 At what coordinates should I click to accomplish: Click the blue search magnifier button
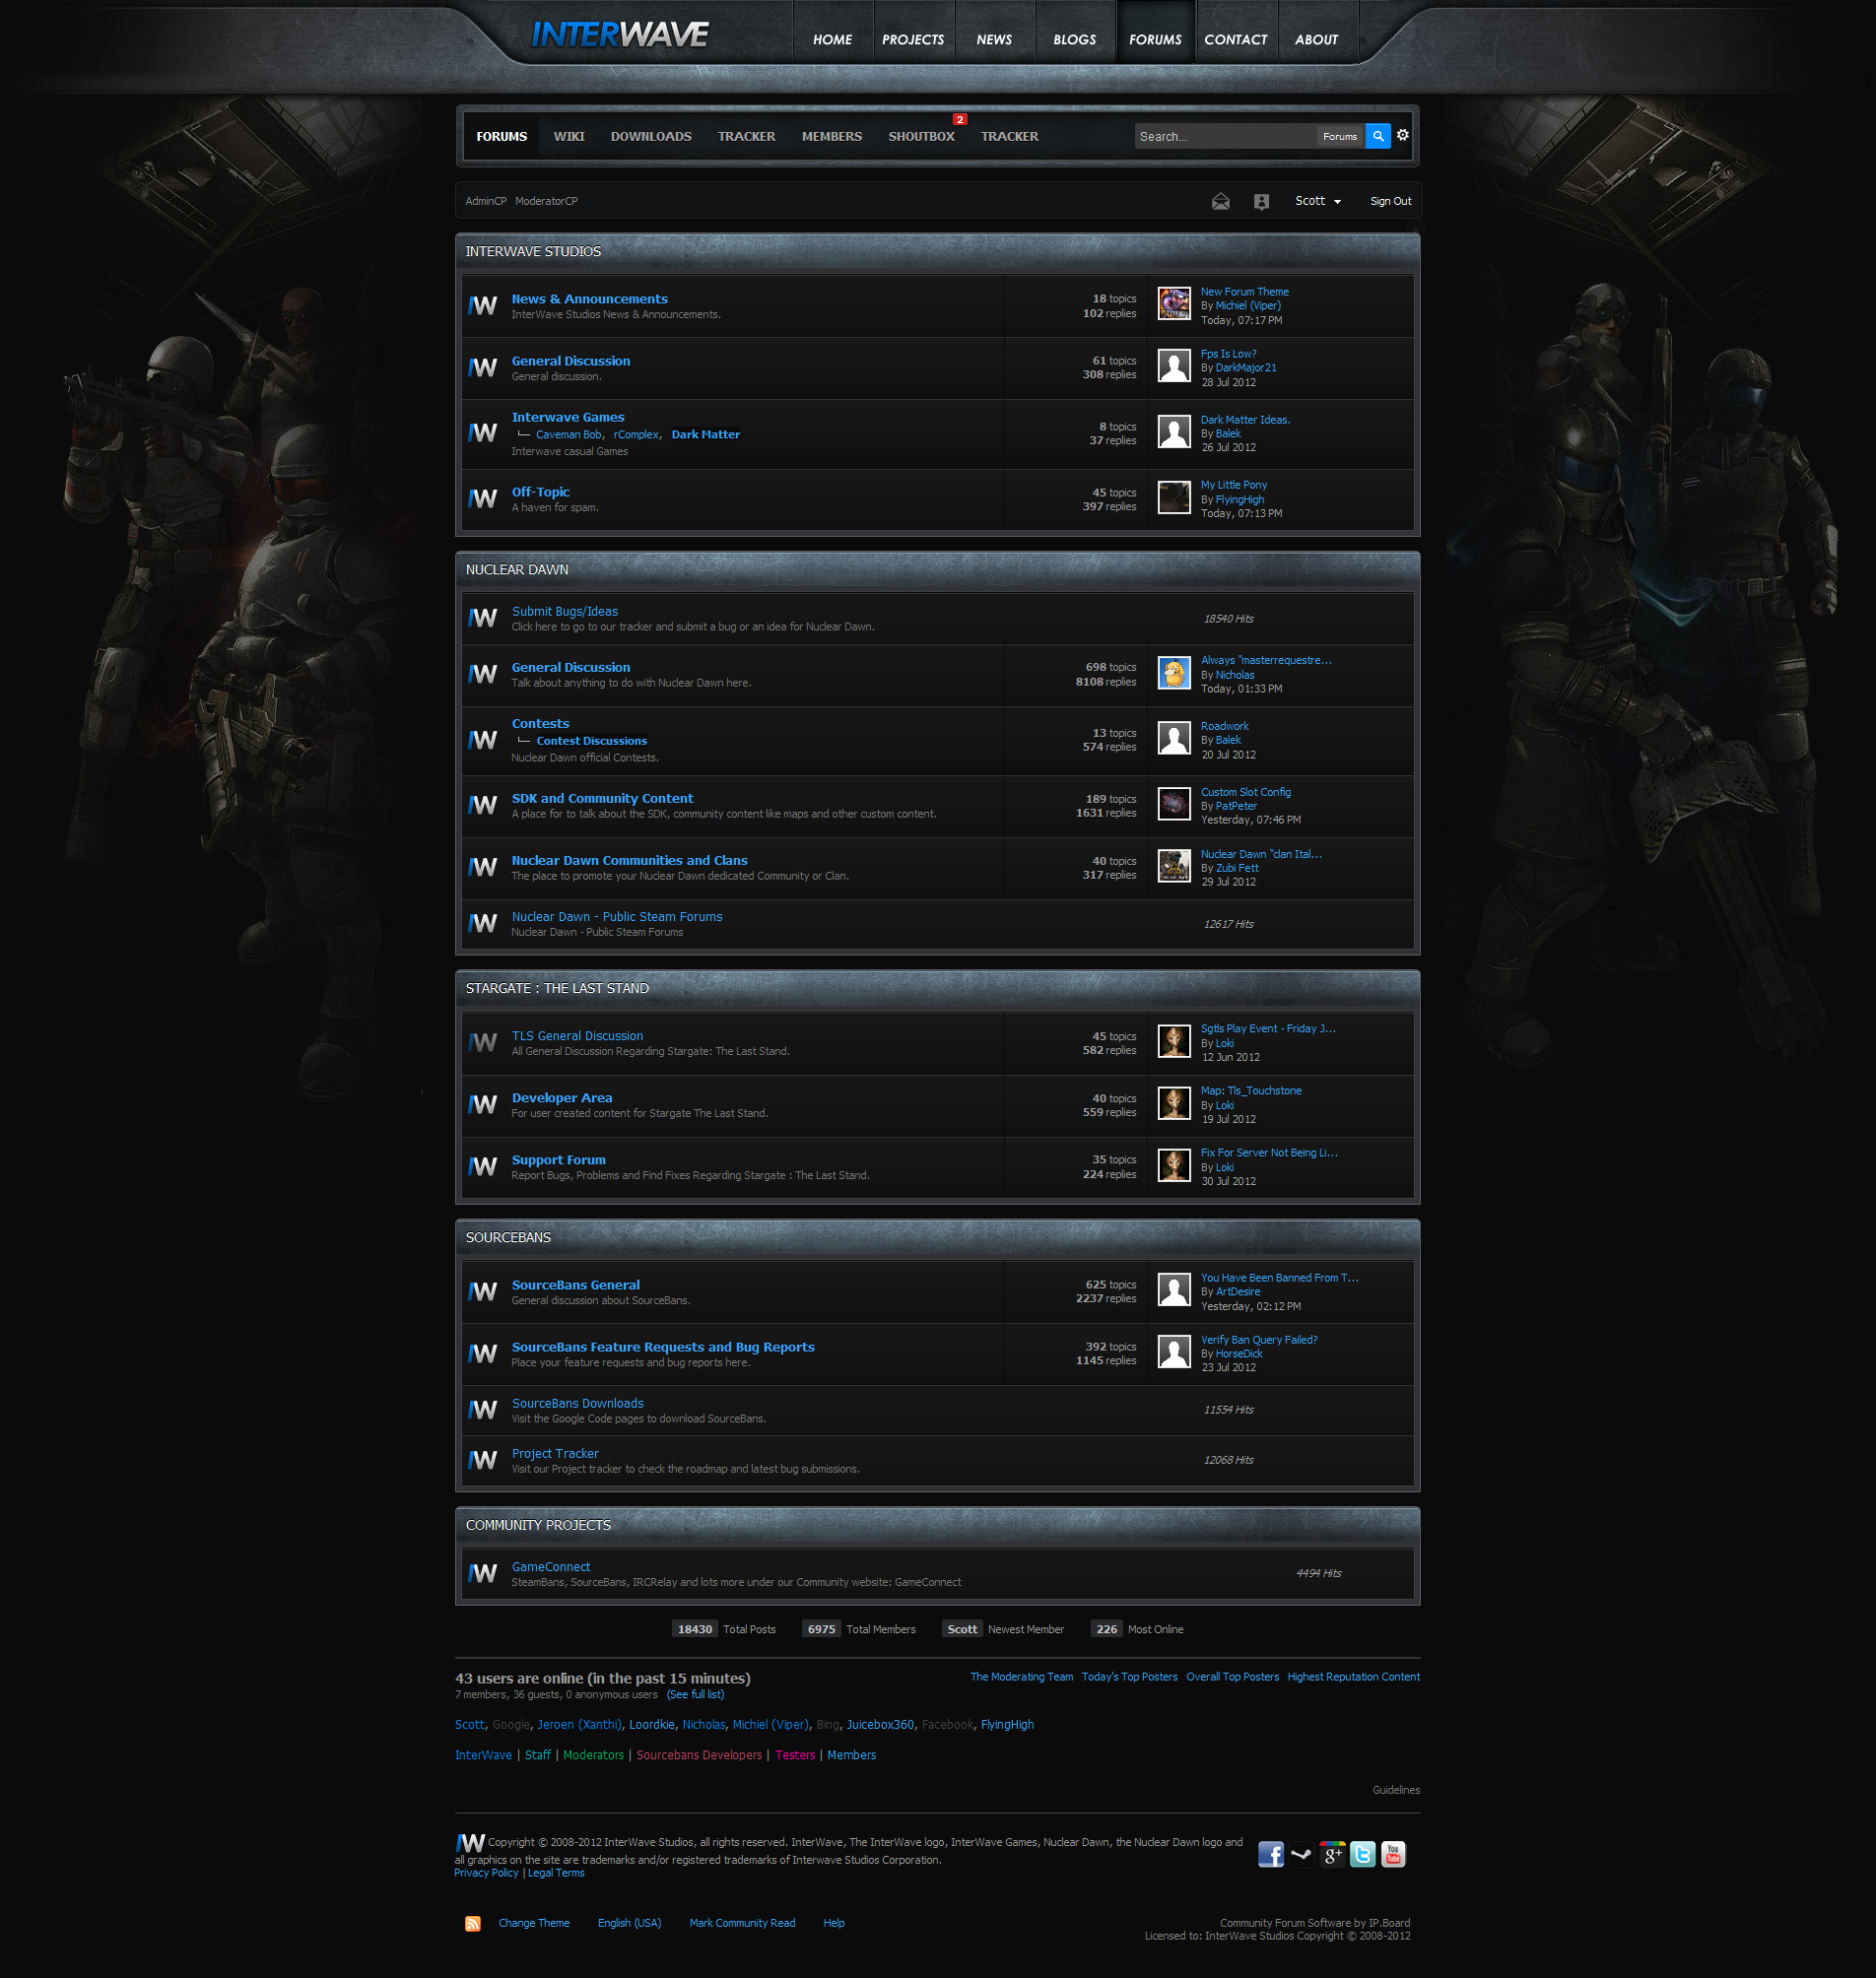(x=1377, y=136)
